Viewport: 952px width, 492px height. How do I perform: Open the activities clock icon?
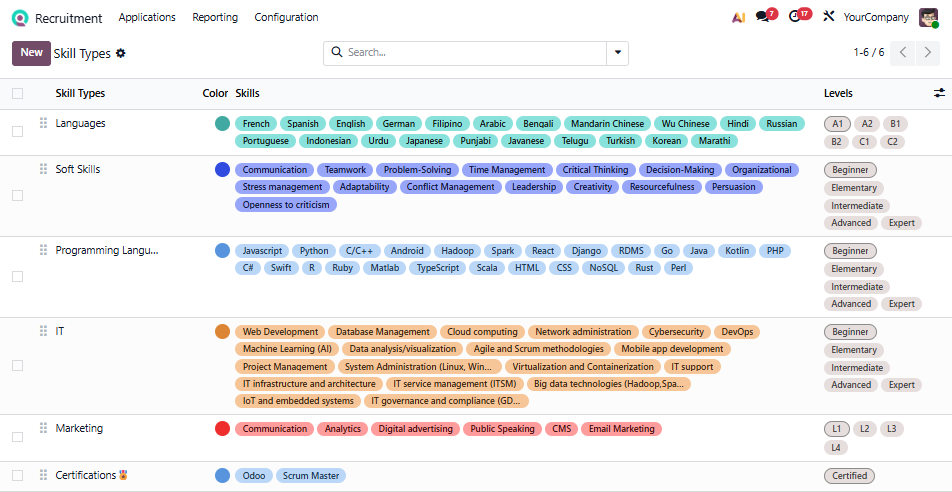[x=795, y=17]
